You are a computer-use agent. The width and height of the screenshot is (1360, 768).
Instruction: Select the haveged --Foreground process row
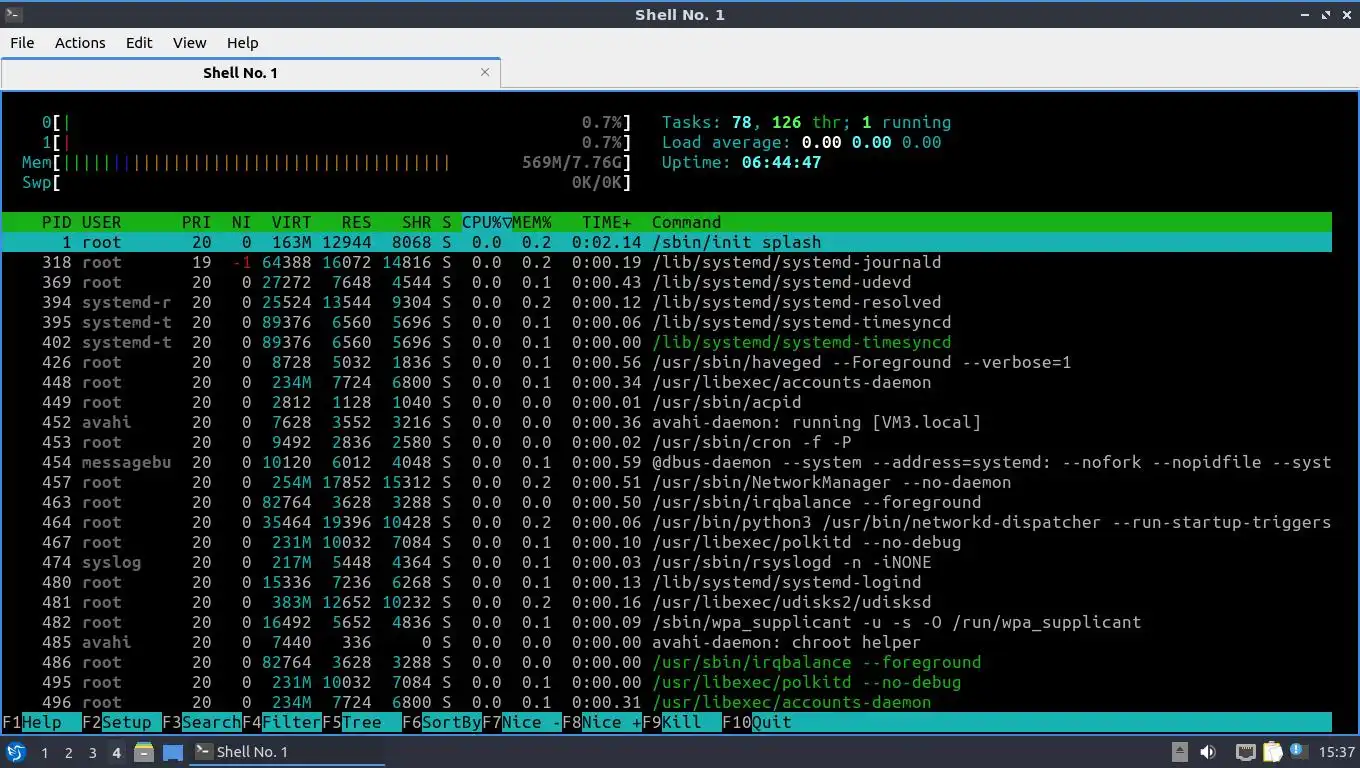pos(667,362)
